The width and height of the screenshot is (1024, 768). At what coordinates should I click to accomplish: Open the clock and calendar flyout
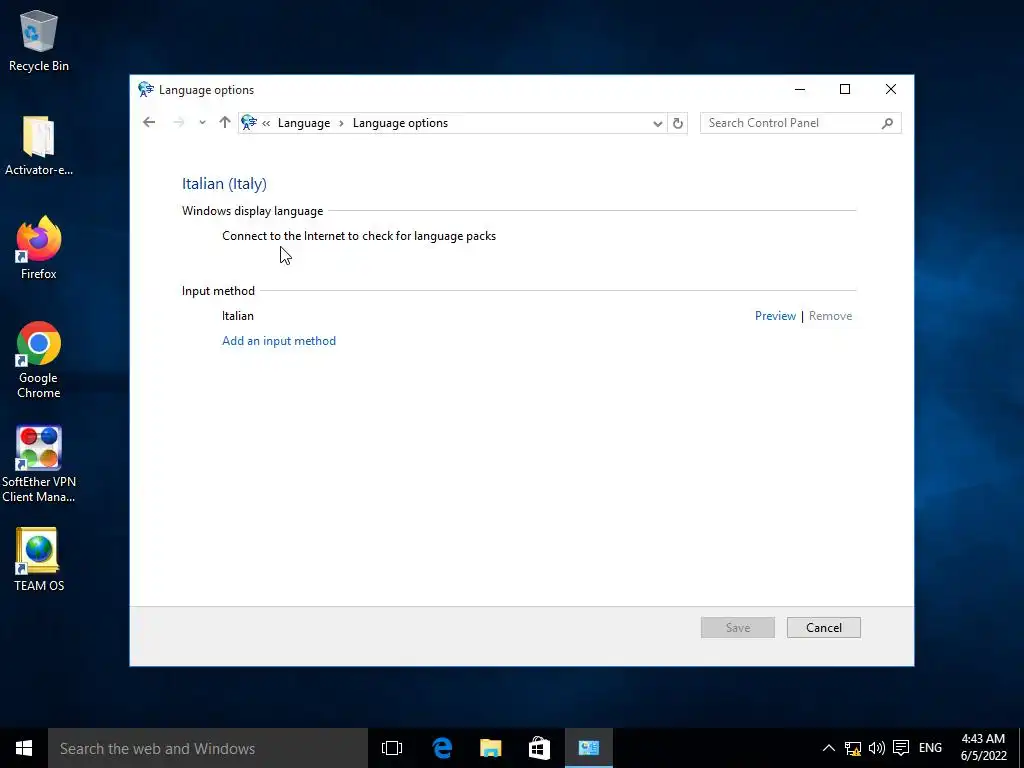click(983, 748)
